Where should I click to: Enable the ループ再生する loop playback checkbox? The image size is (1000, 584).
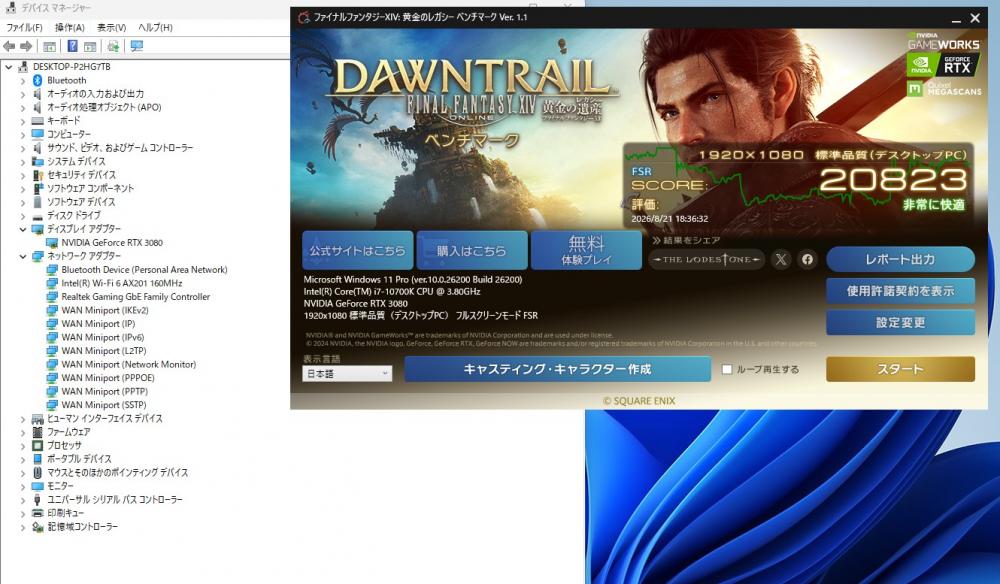pos(726,369)
